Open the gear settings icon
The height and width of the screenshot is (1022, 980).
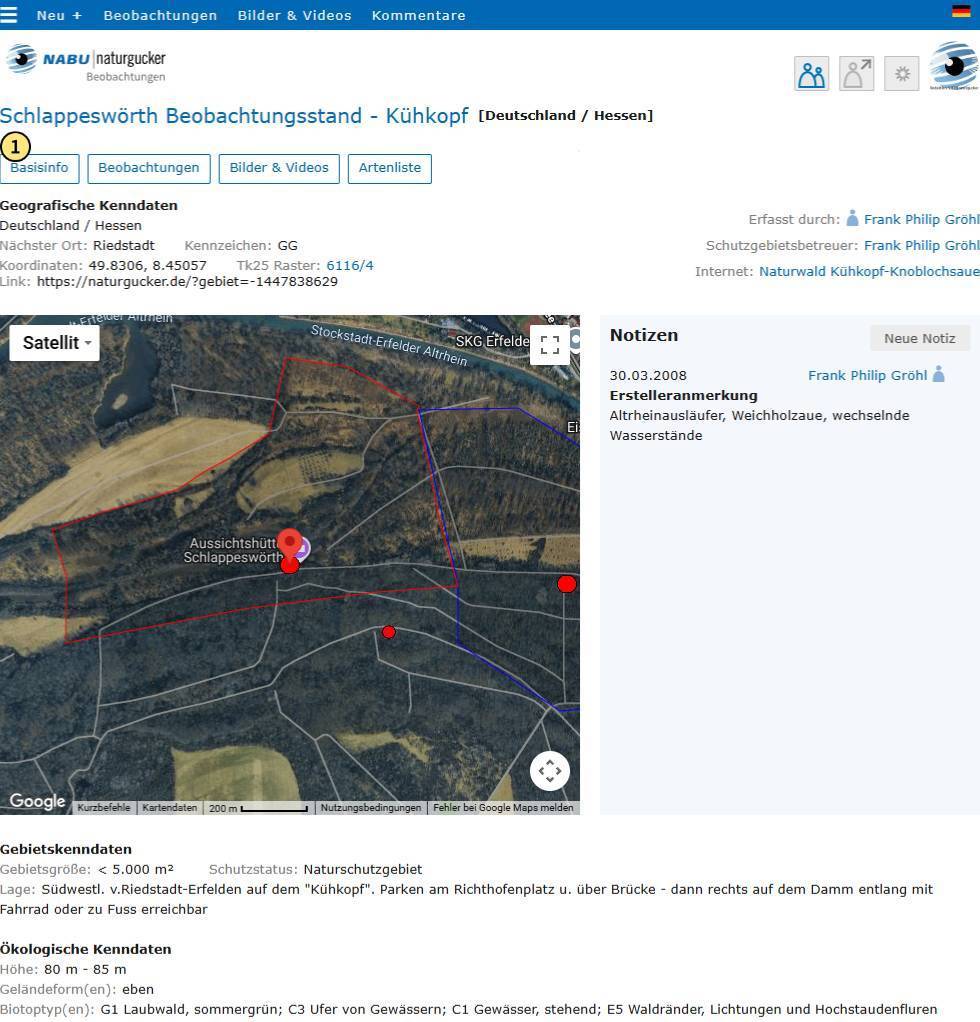902,73
